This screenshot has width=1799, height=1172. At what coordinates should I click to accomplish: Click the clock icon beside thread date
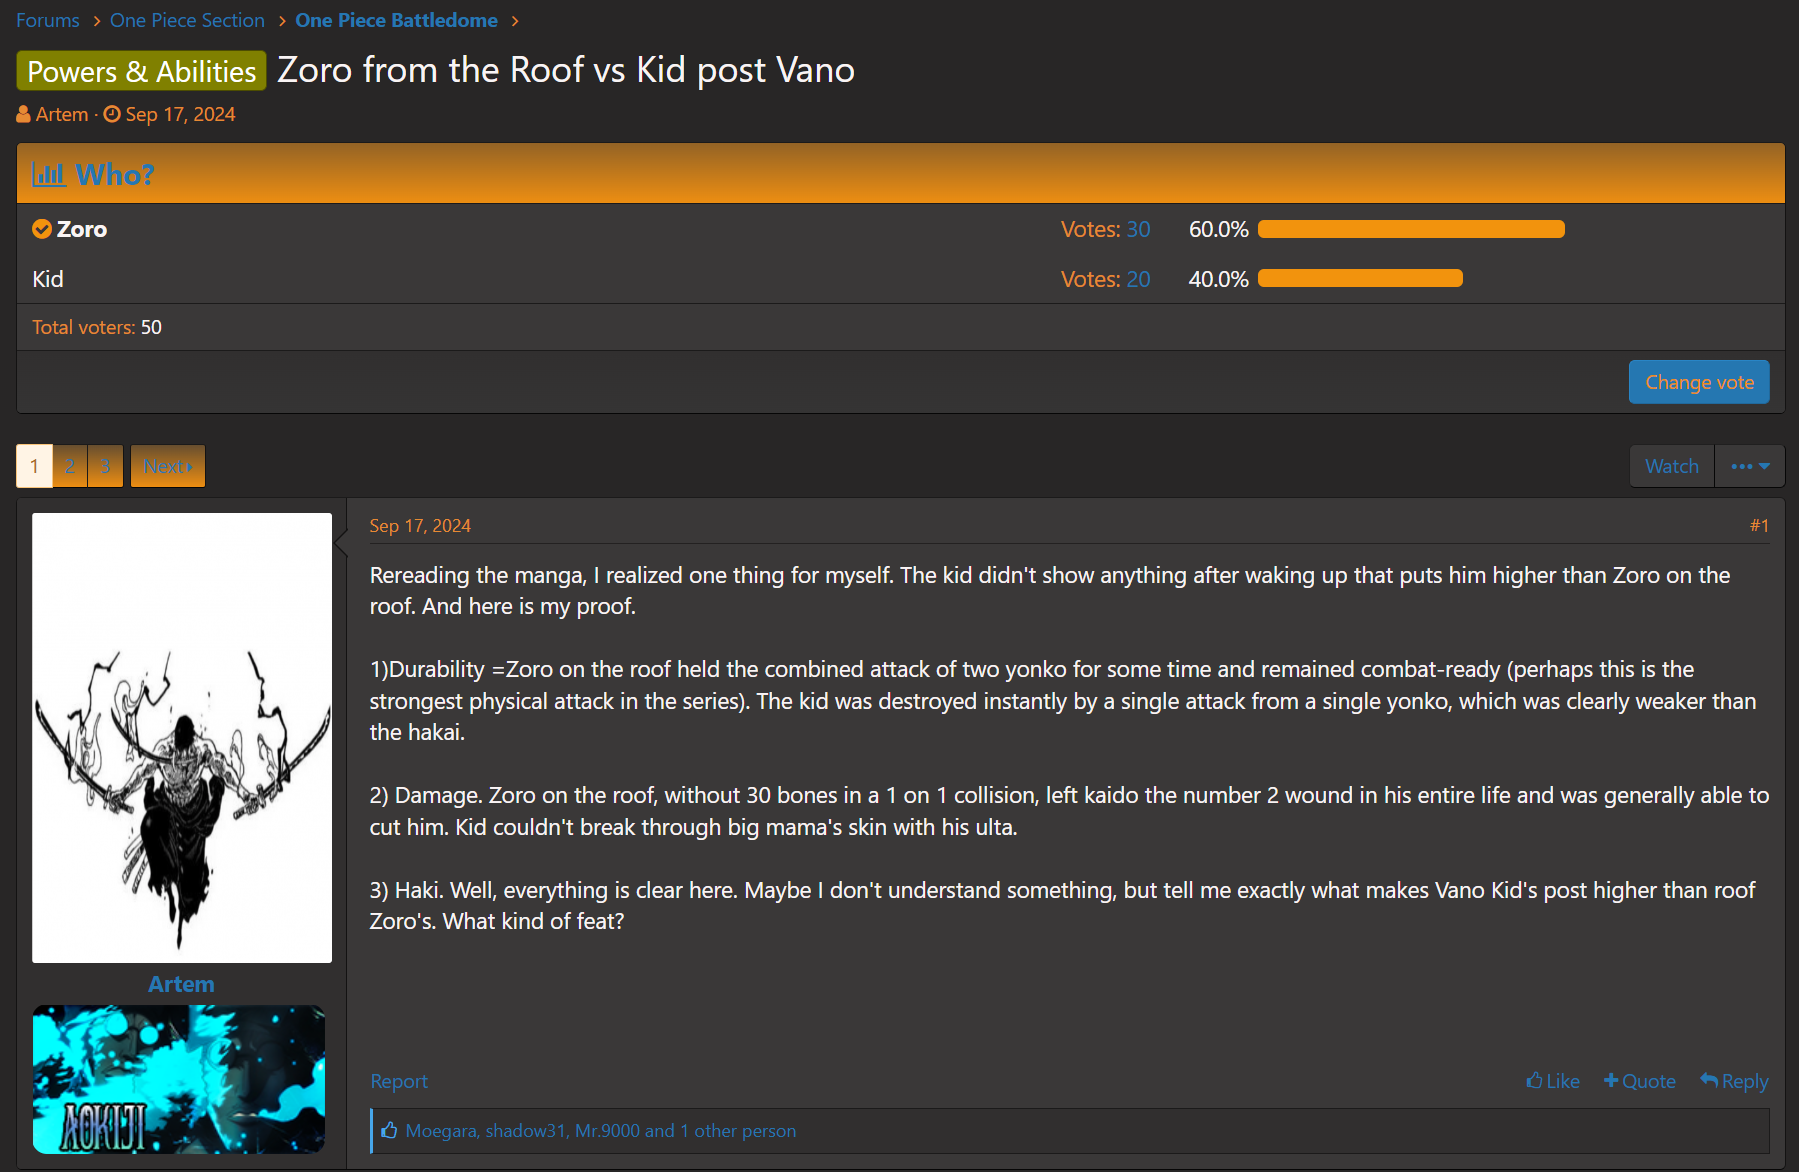pyautogui.click(x=112, y=114)
